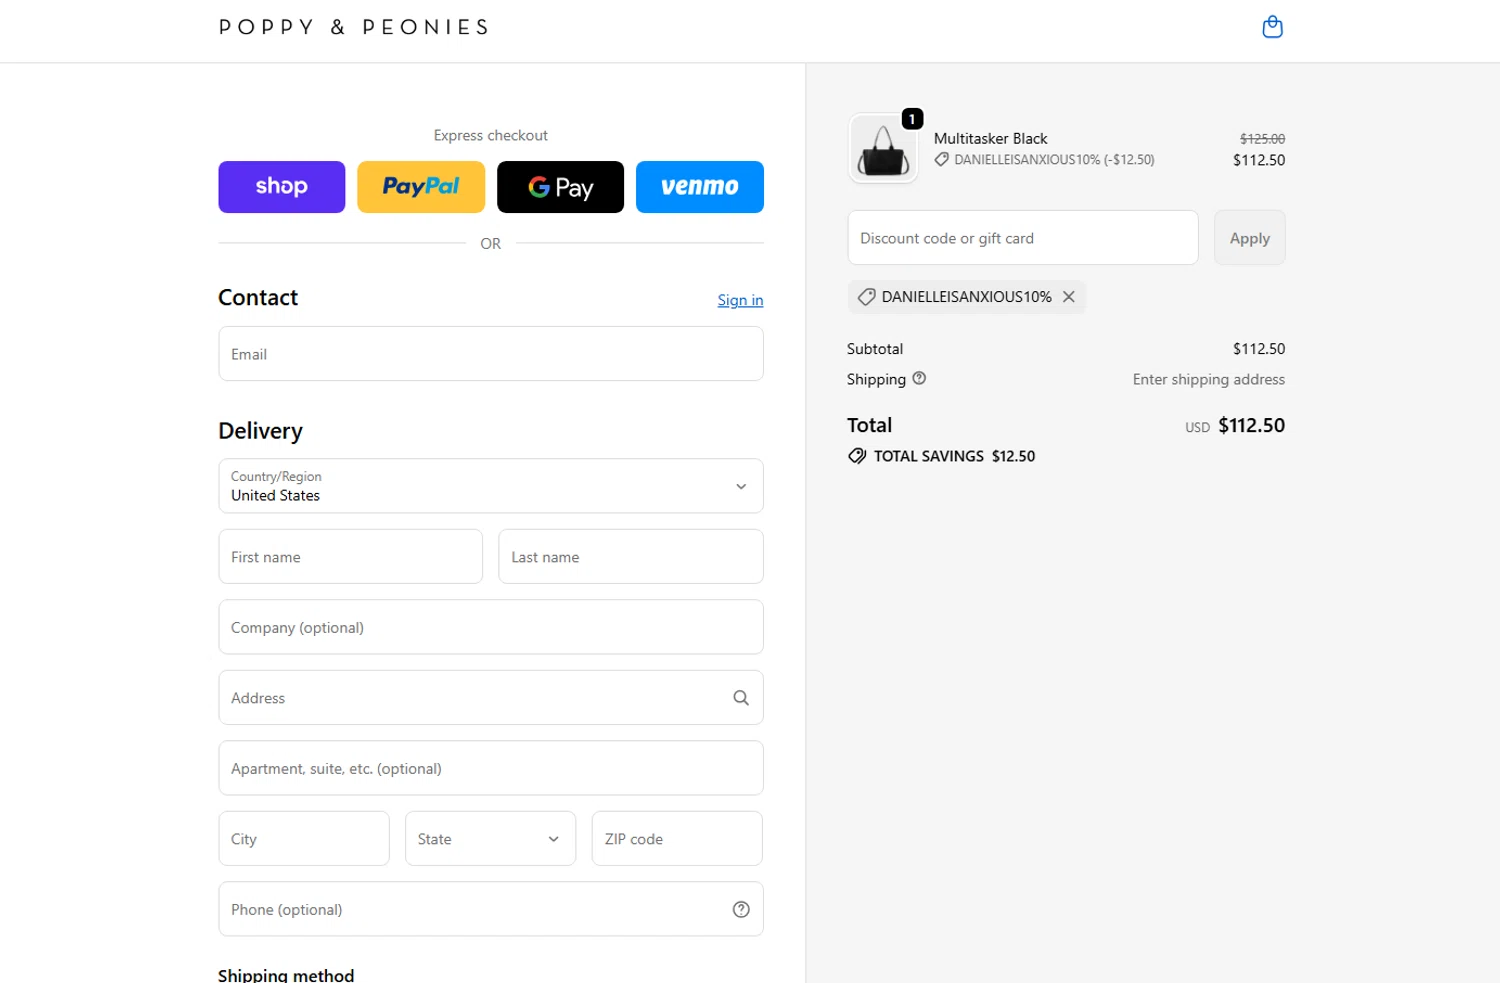Click the USD $112.50 total amount

coord(1235,426)
